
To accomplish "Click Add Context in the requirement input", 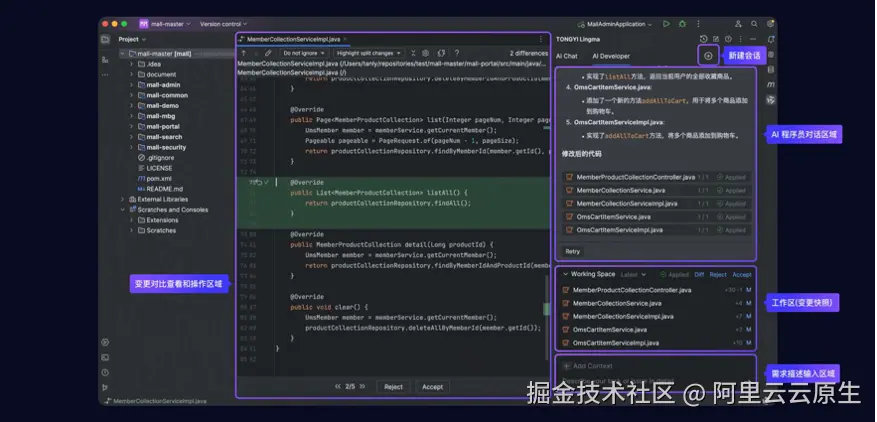I will tap(587, 366).
